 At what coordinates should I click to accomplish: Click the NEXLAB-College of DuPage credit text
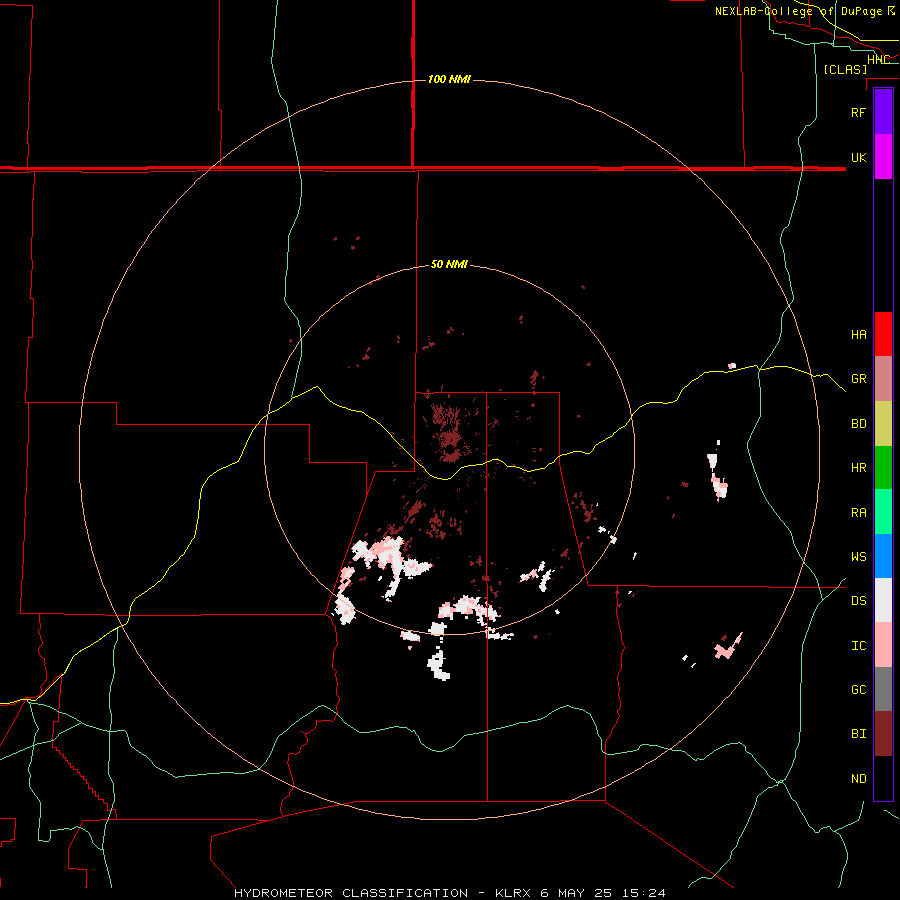point(798,11)
